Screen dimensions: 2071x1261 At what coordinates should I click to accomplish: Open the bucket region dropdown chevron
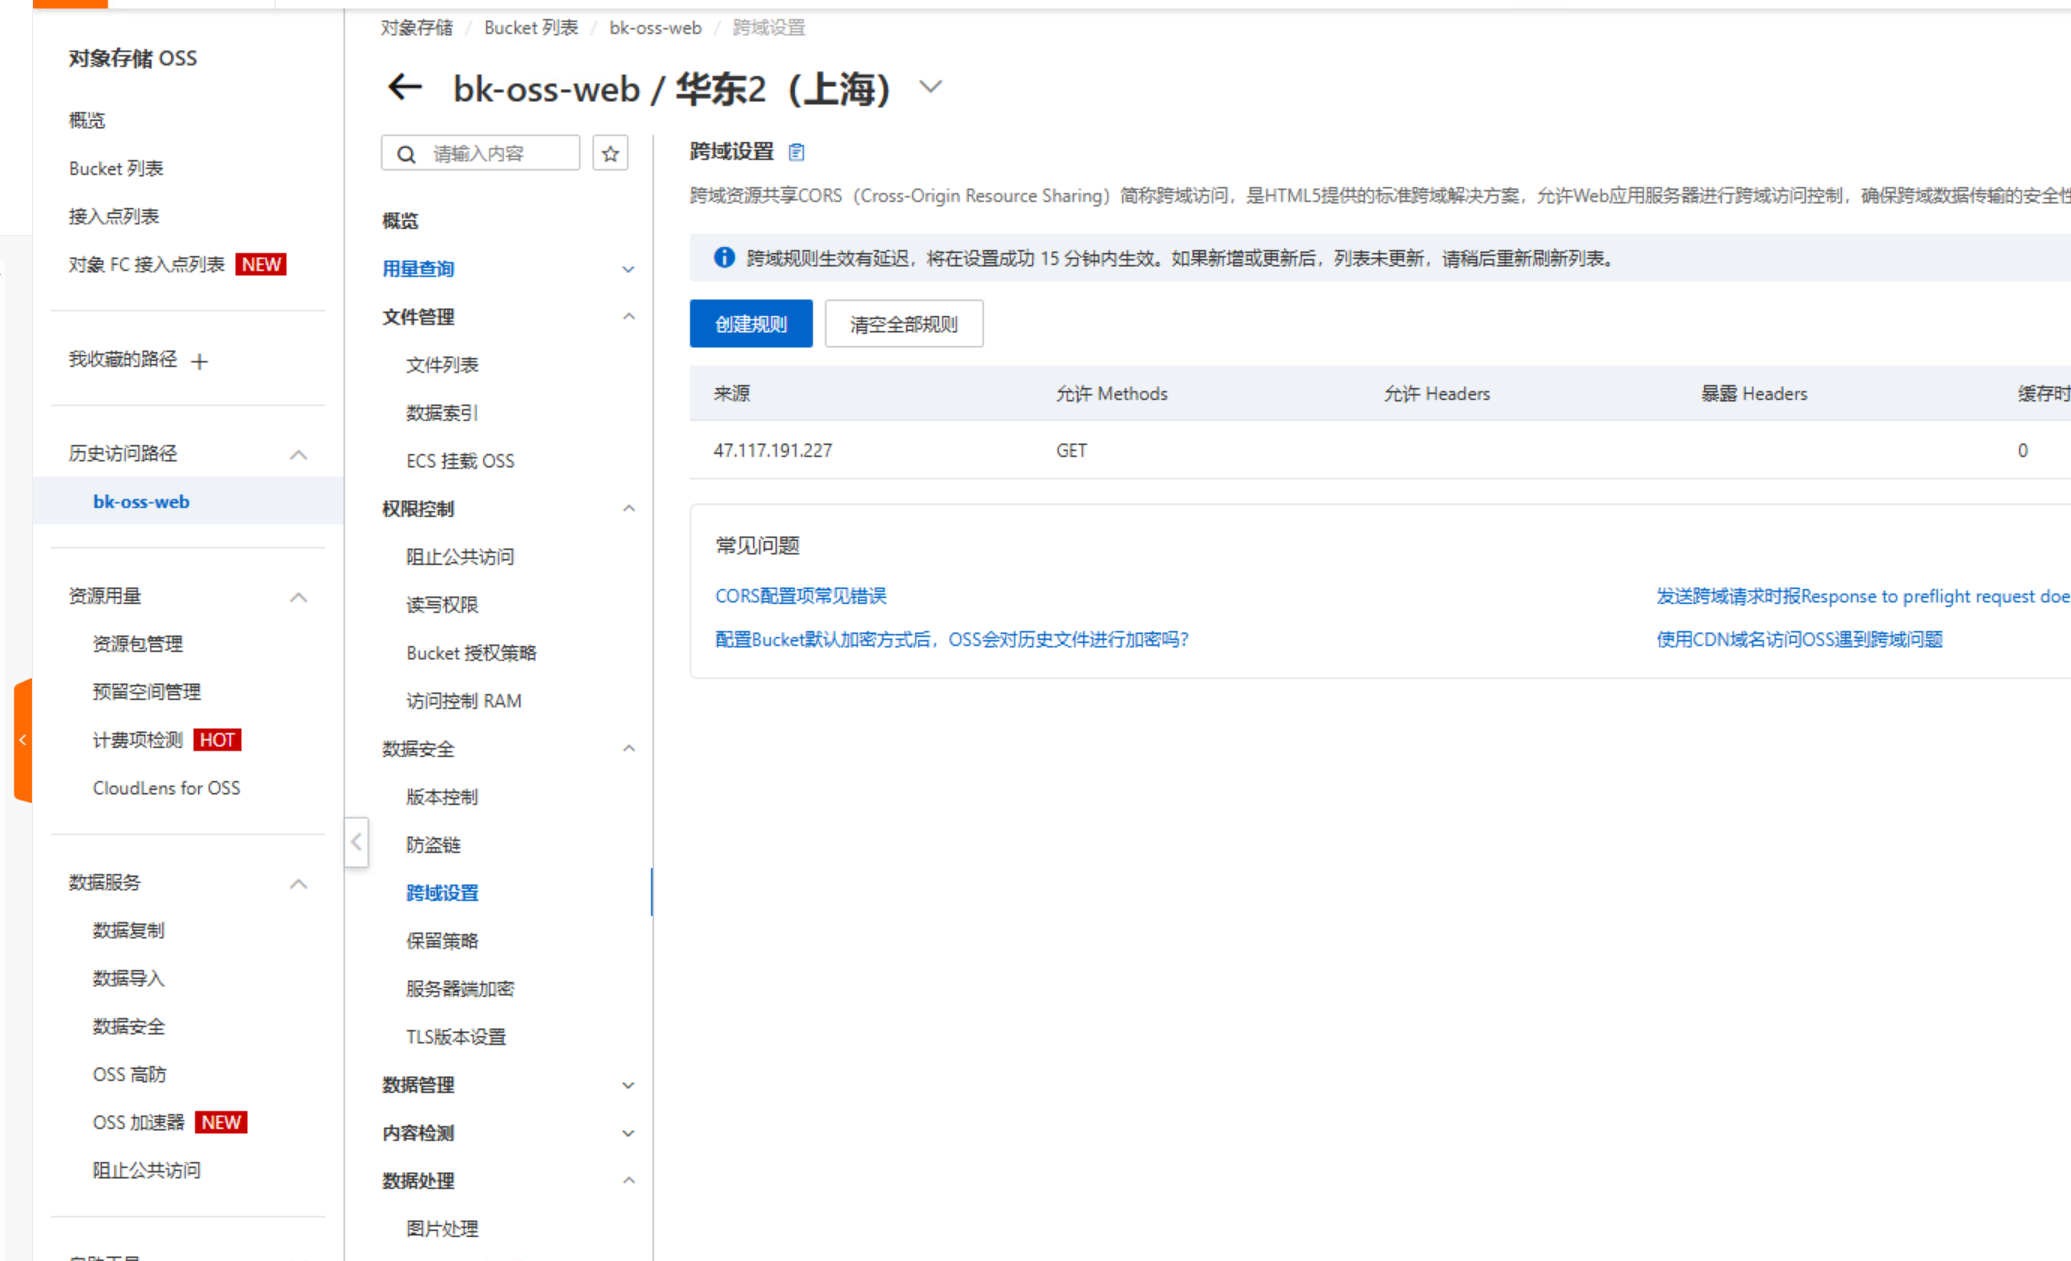click(x=930, y=88)
